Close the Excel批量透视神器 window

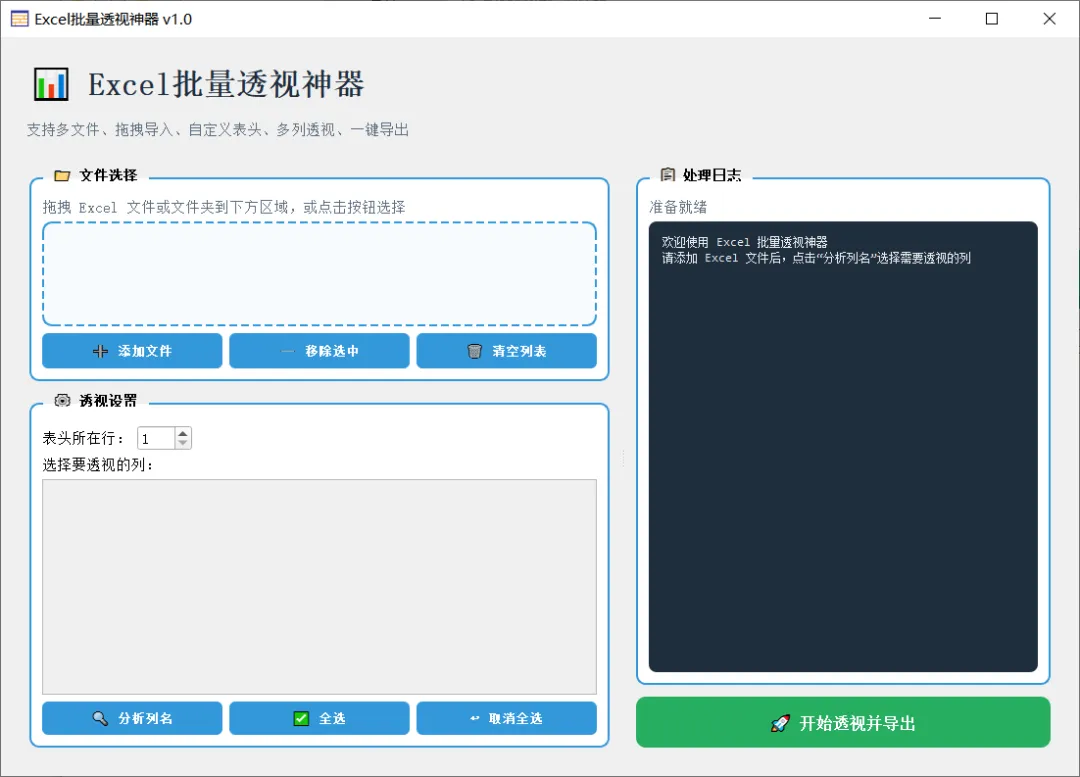(1049, 19)
